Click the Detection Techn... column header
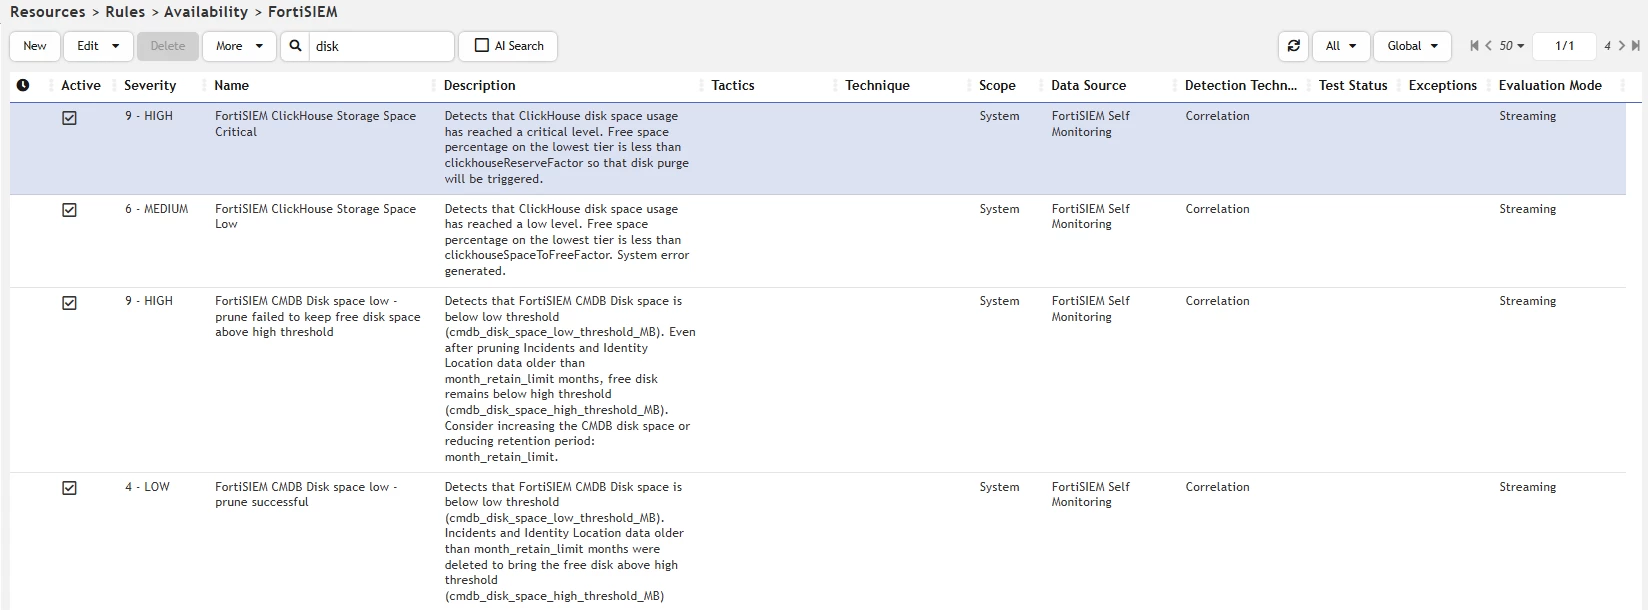 tap(1240, 86)
